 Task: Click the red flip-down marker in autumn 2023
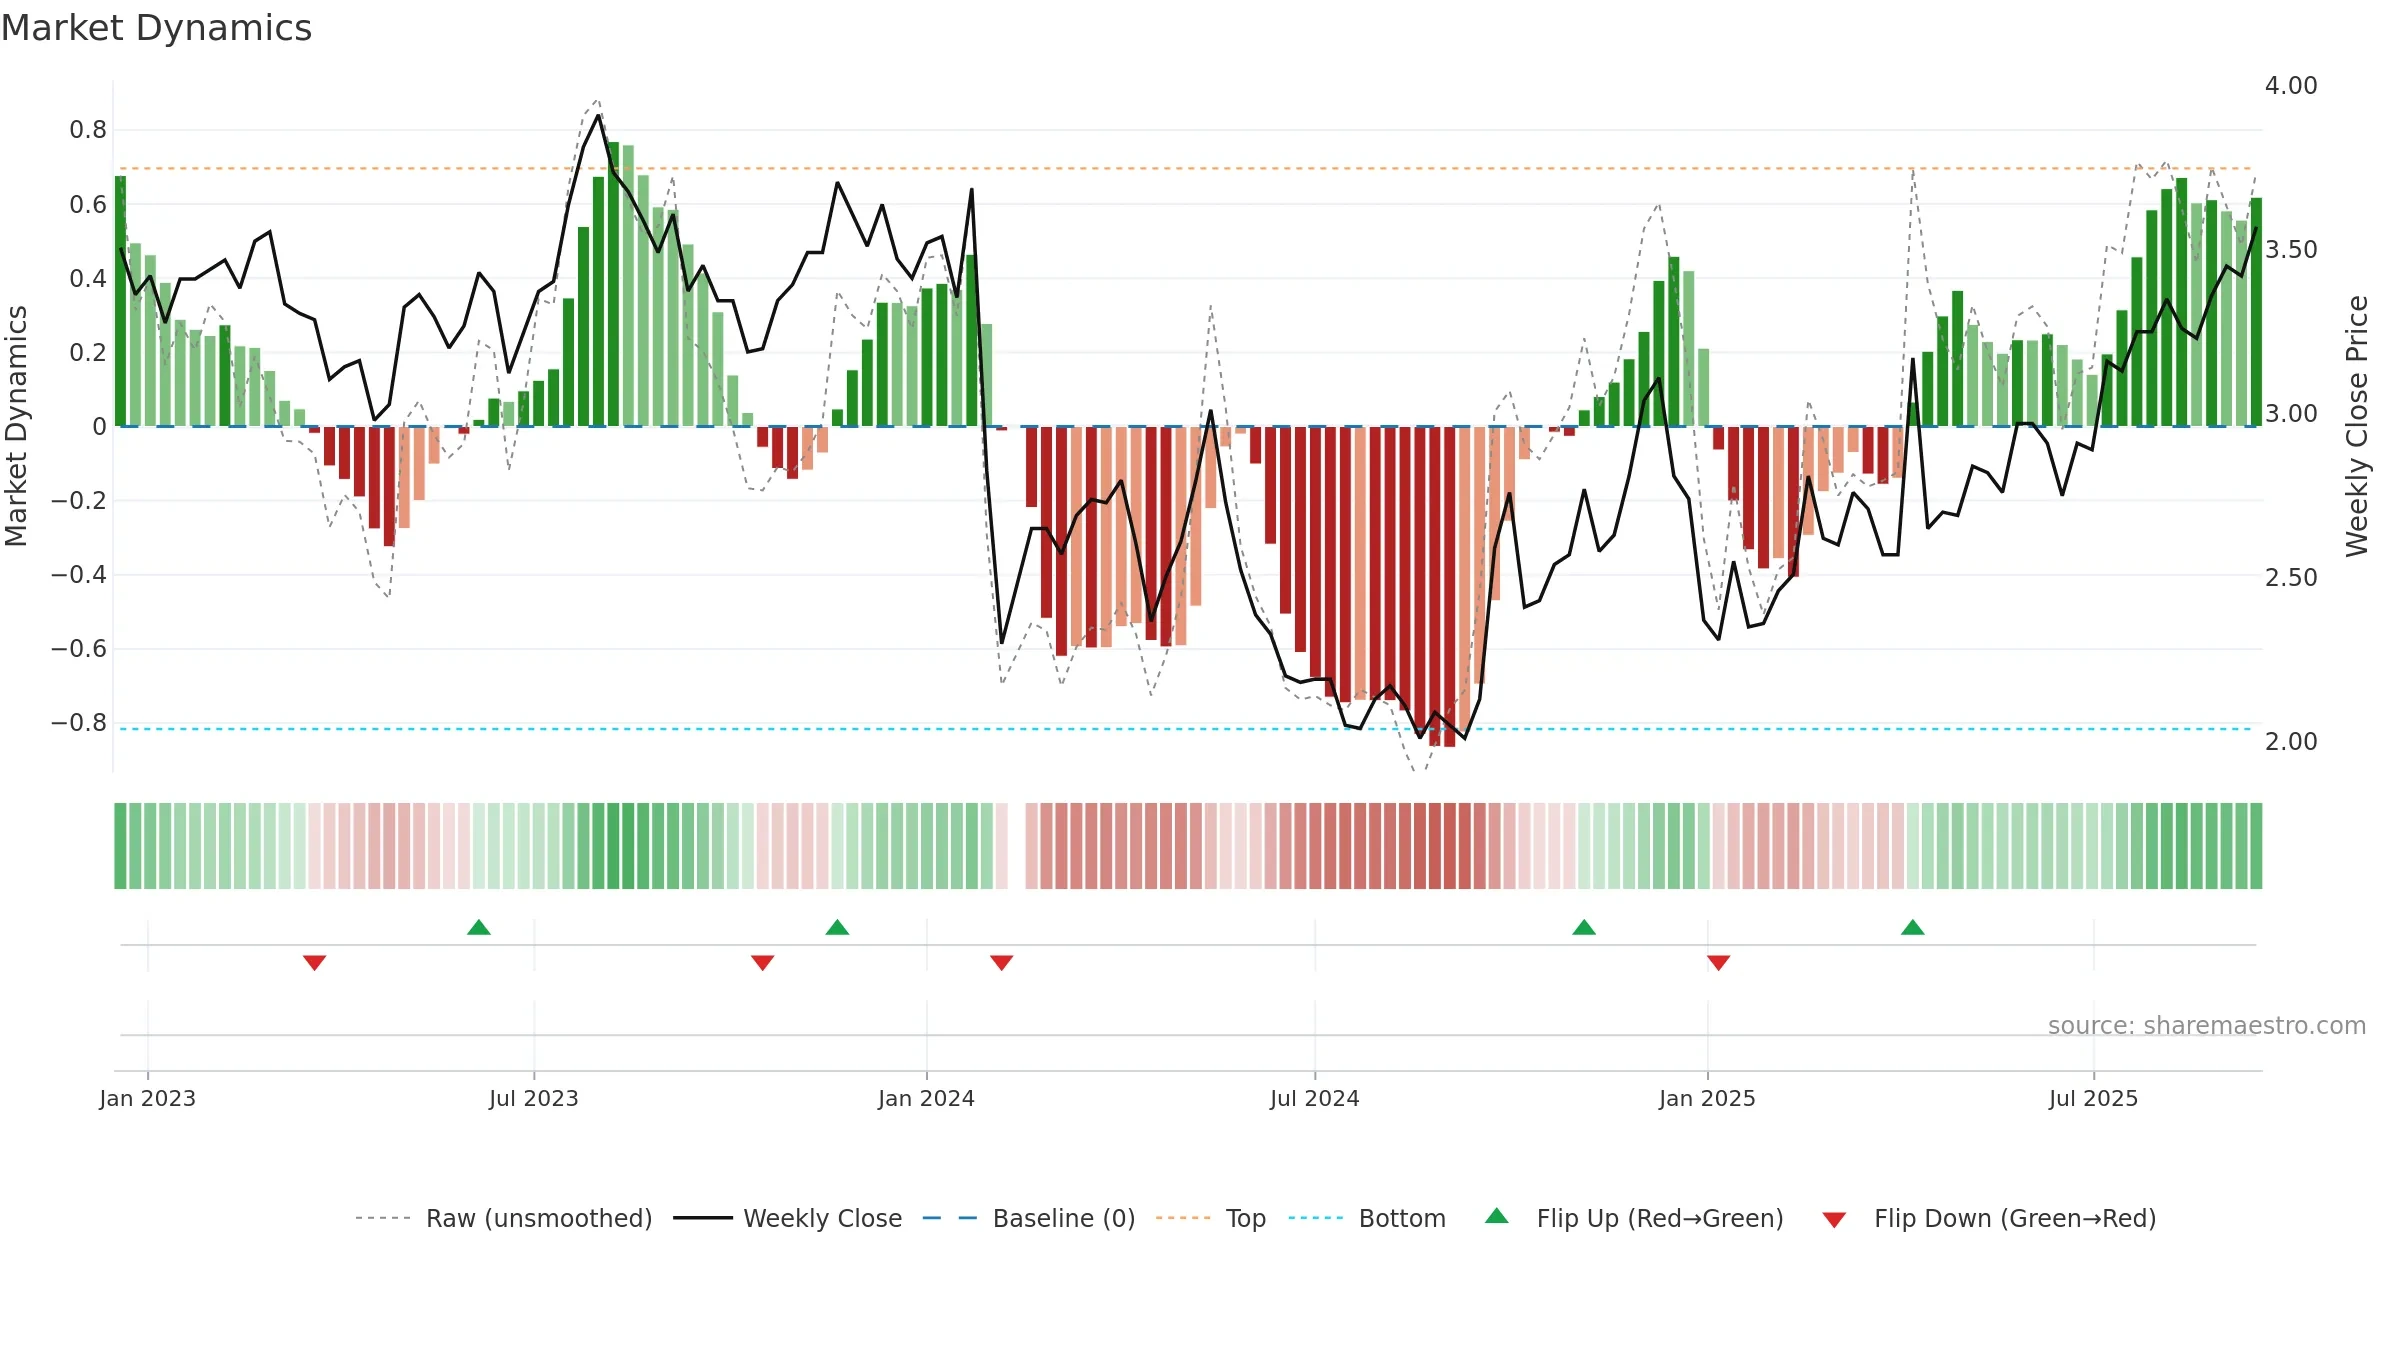(762, 962)
